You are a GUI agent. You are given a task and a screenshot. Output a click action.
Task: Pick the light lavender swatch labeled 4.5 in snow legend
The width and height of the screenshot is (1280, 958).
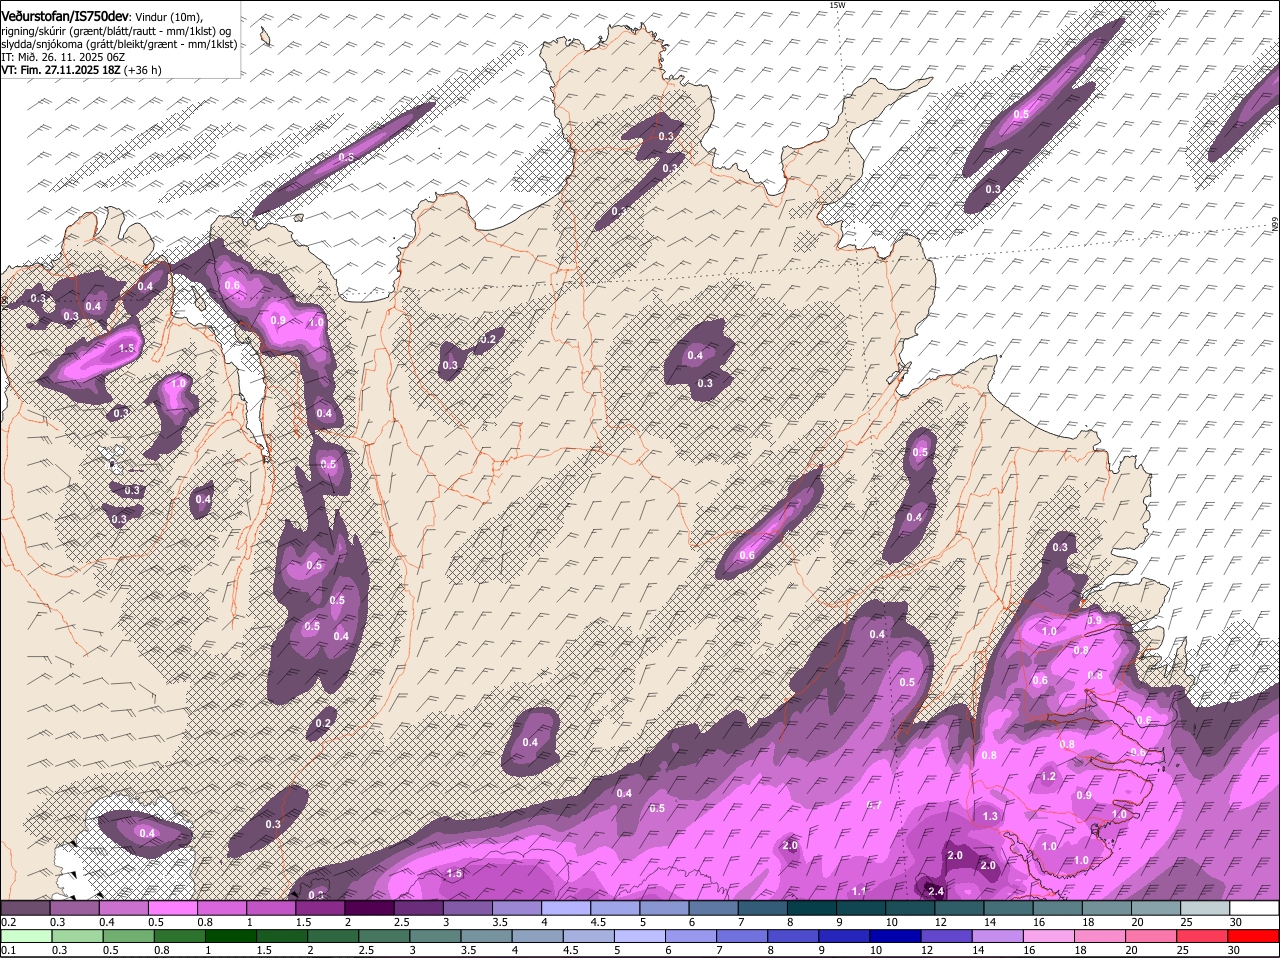(615, 908)
